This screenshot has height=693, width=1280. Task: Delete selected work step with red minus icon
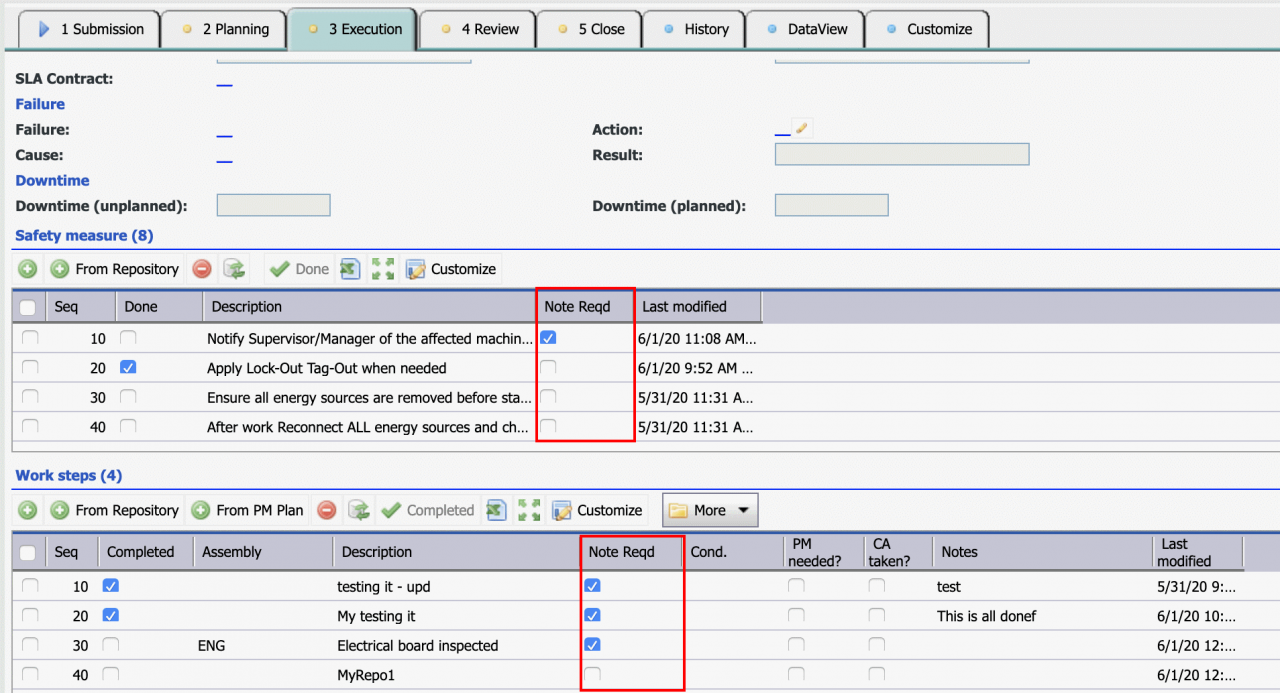pos(326,510)
